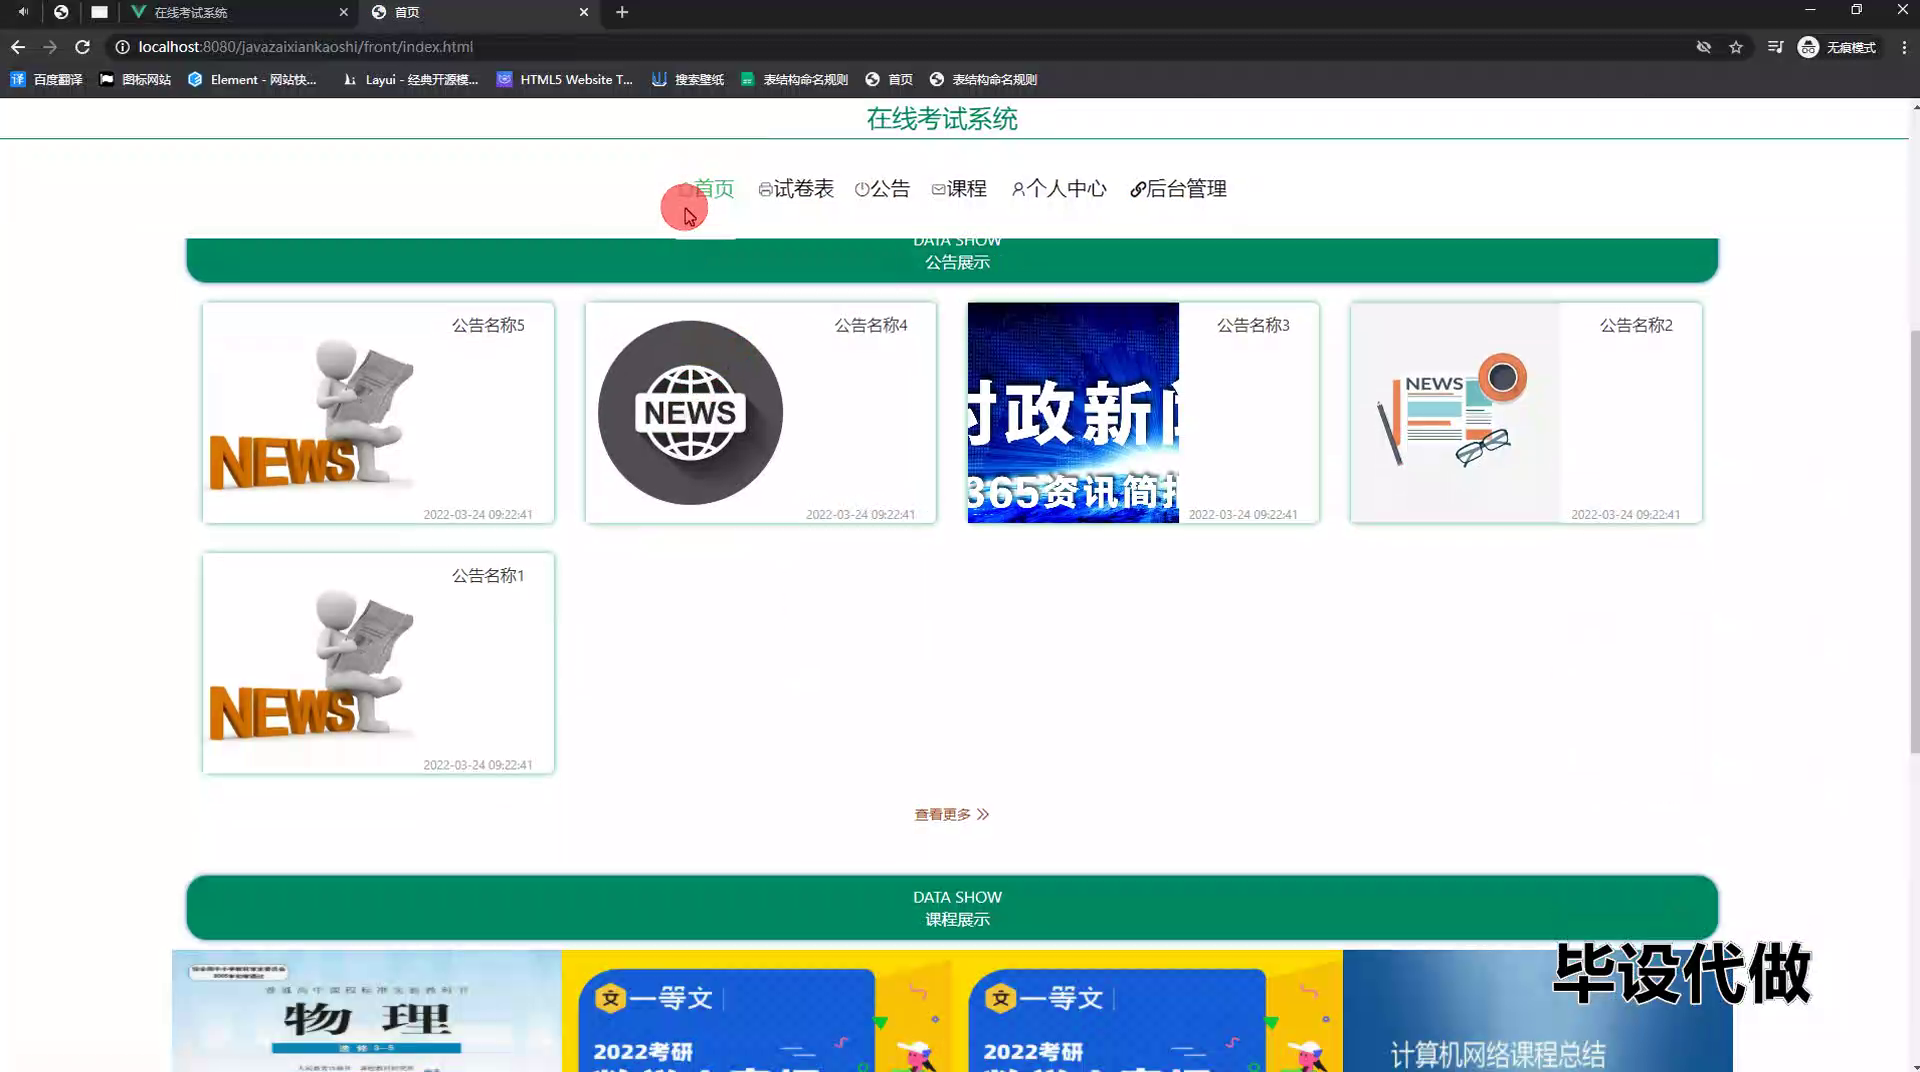Open the 公告 navigation menu item
The height and width of the screenshot is (1072, 1920).
882,189
